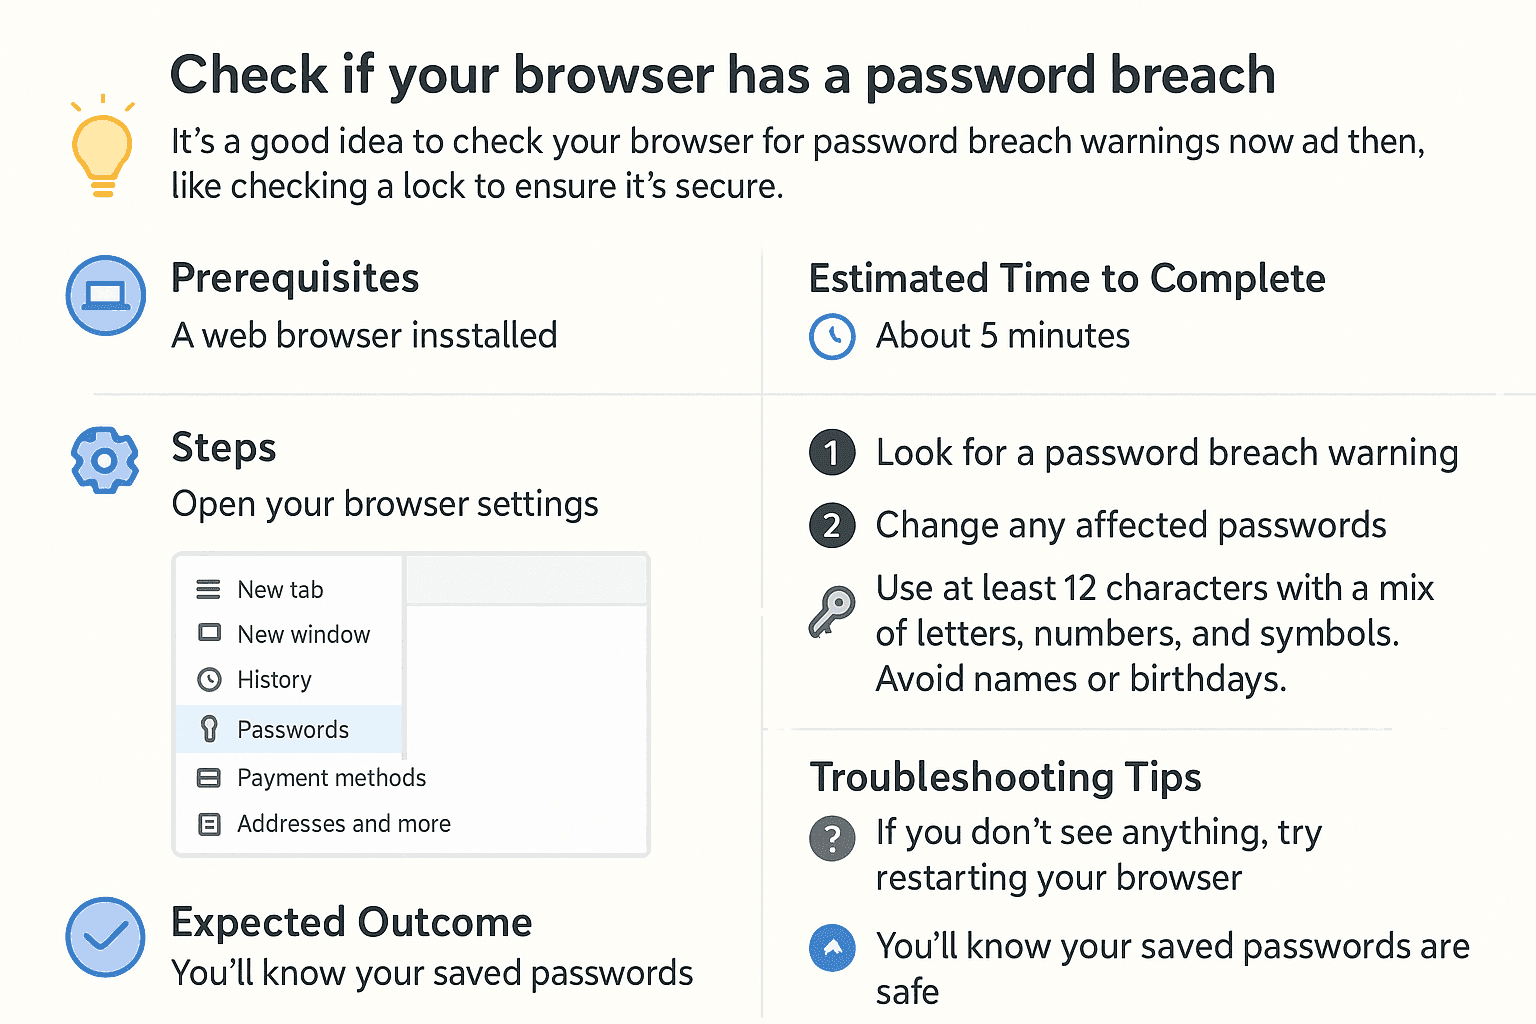
Task: Click the step 1 number badge
Action: [832, 453]
